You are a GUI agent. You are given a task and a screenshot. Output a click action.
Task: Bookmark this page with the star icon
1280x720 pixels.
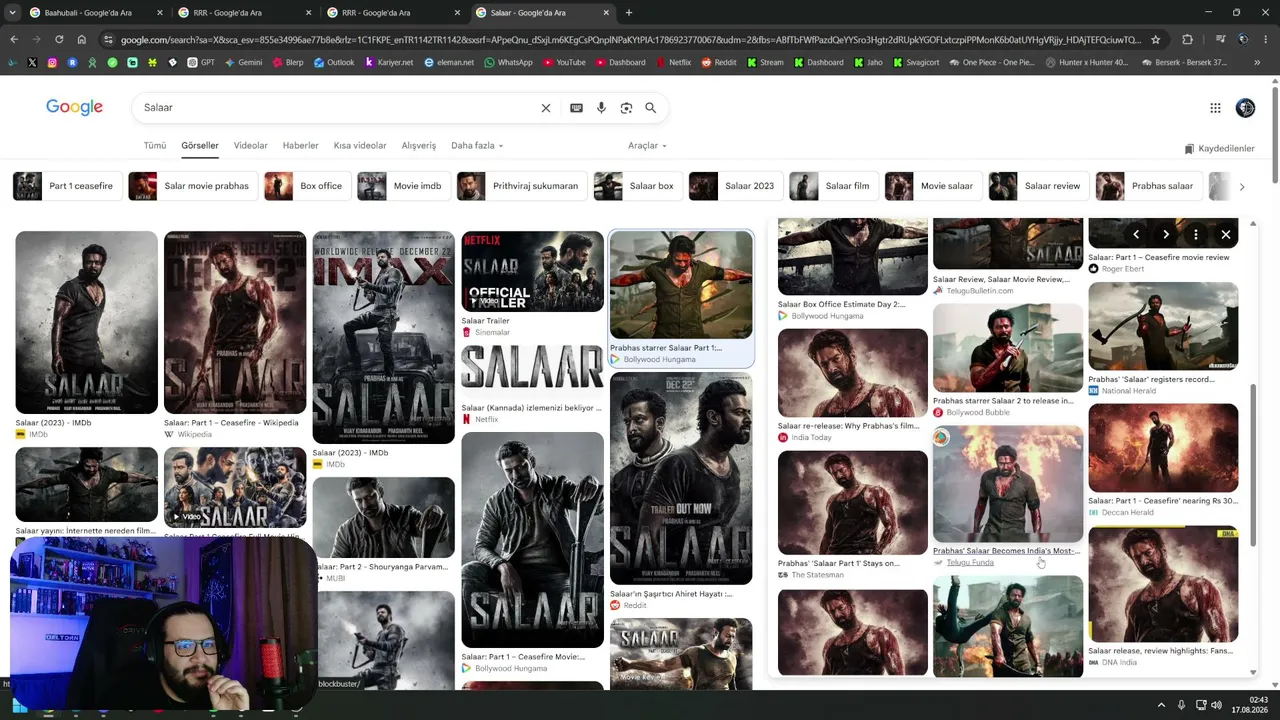click(1156, 40)
